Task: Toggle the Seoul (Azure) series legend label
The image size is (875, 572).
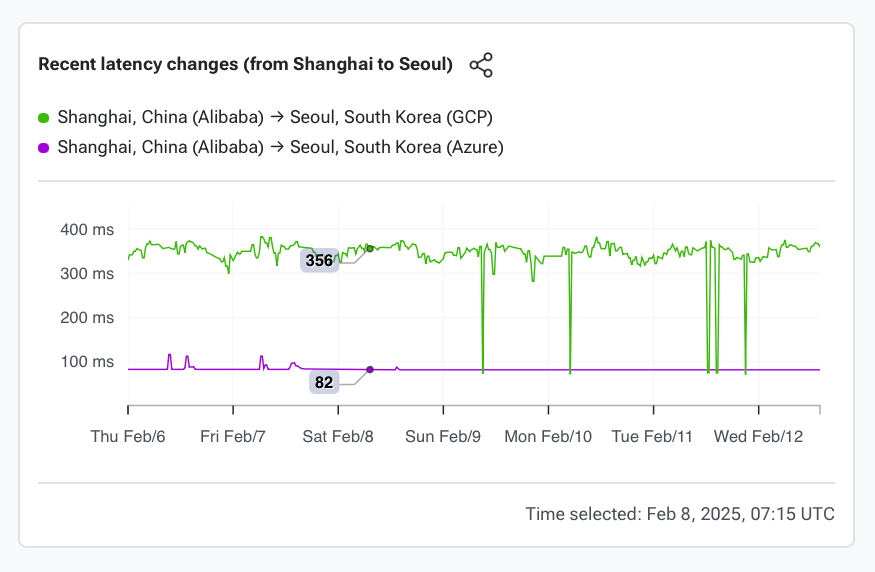Action: tap(280, 148)
